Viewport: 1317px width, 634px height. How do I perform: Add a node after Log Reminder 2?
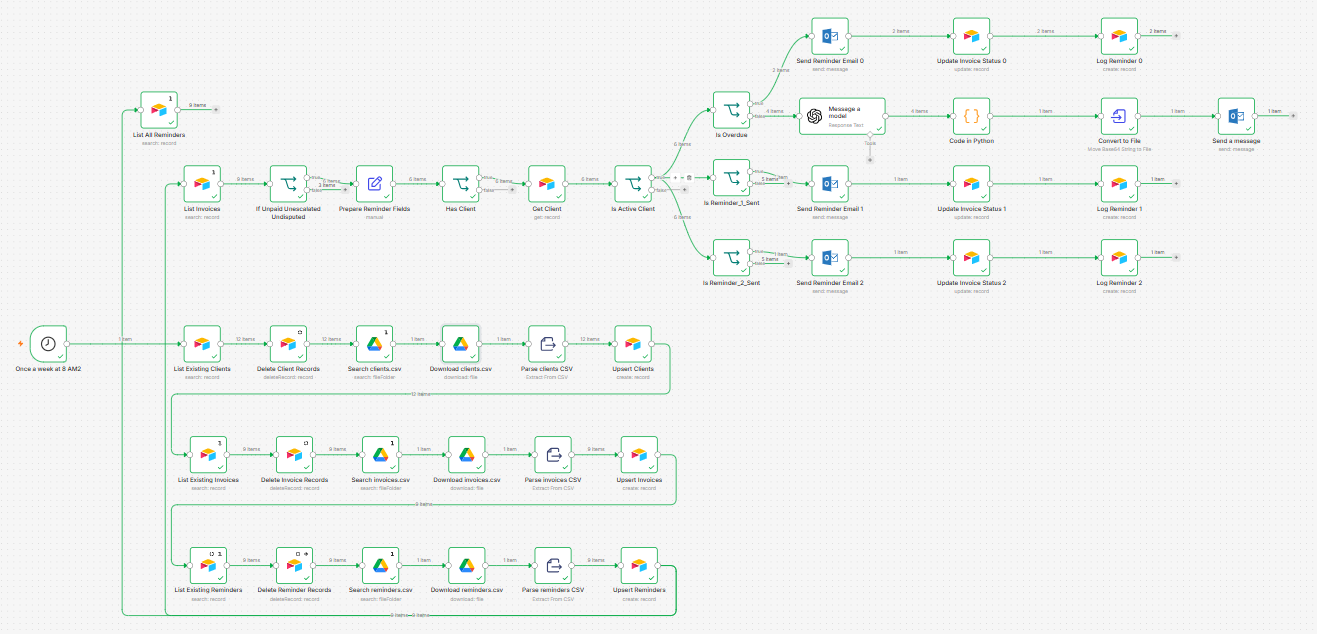point(1176,258)
